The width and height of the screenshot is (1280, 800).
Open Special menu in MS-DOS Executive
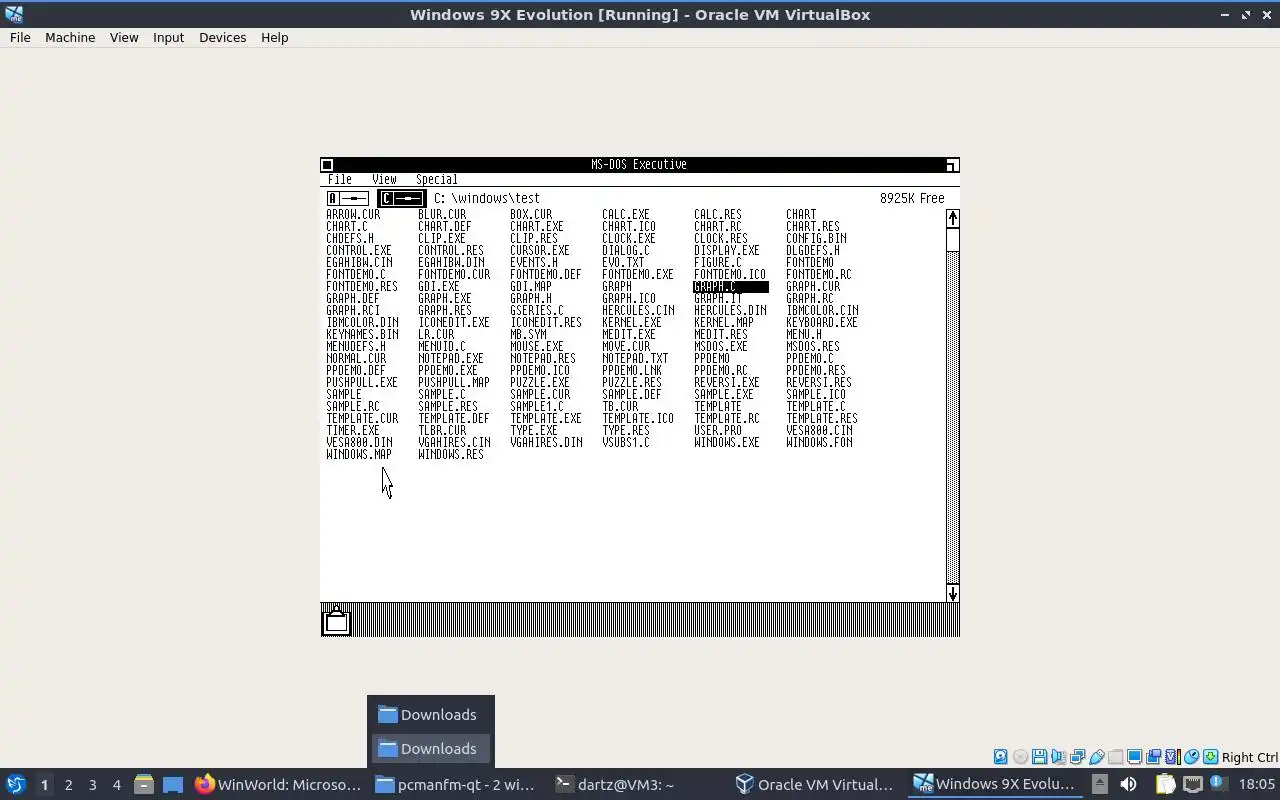[x=436, y=180]
